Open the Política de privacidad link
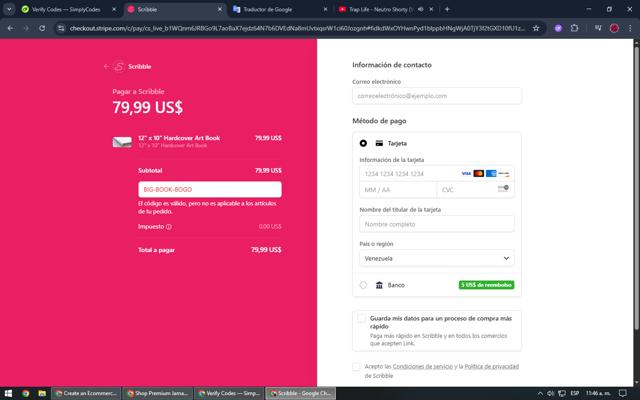 click(x=491, y=367)
